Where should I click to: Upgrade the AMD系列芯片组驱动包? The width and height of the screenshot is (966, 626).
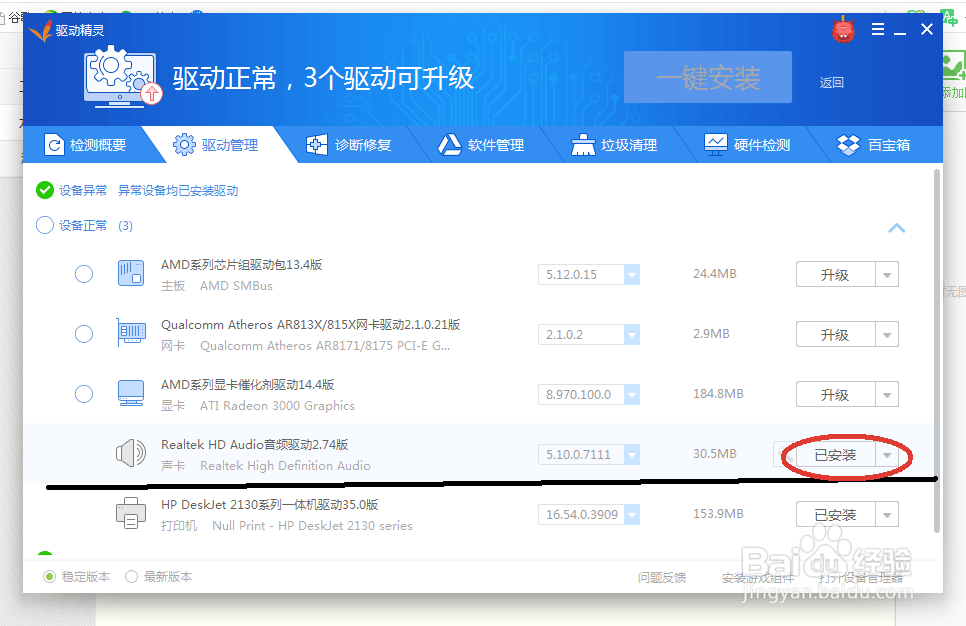pyautogui.click(x=835, y=275)
